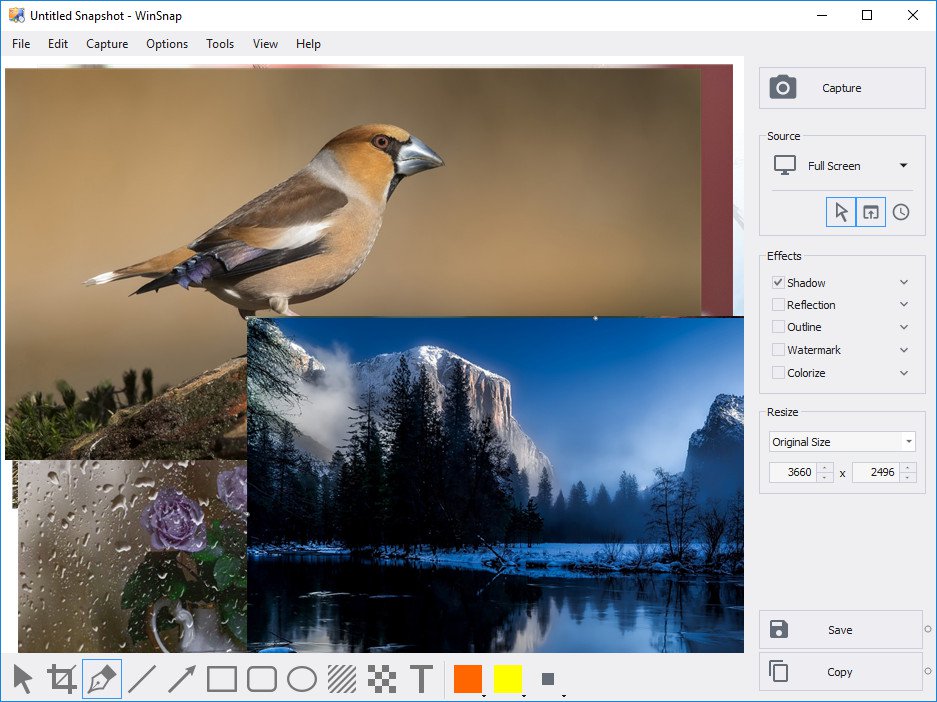Viewport: 937px width, 702px height.
Task: Open the Capture menu
Action: point(106,44)
